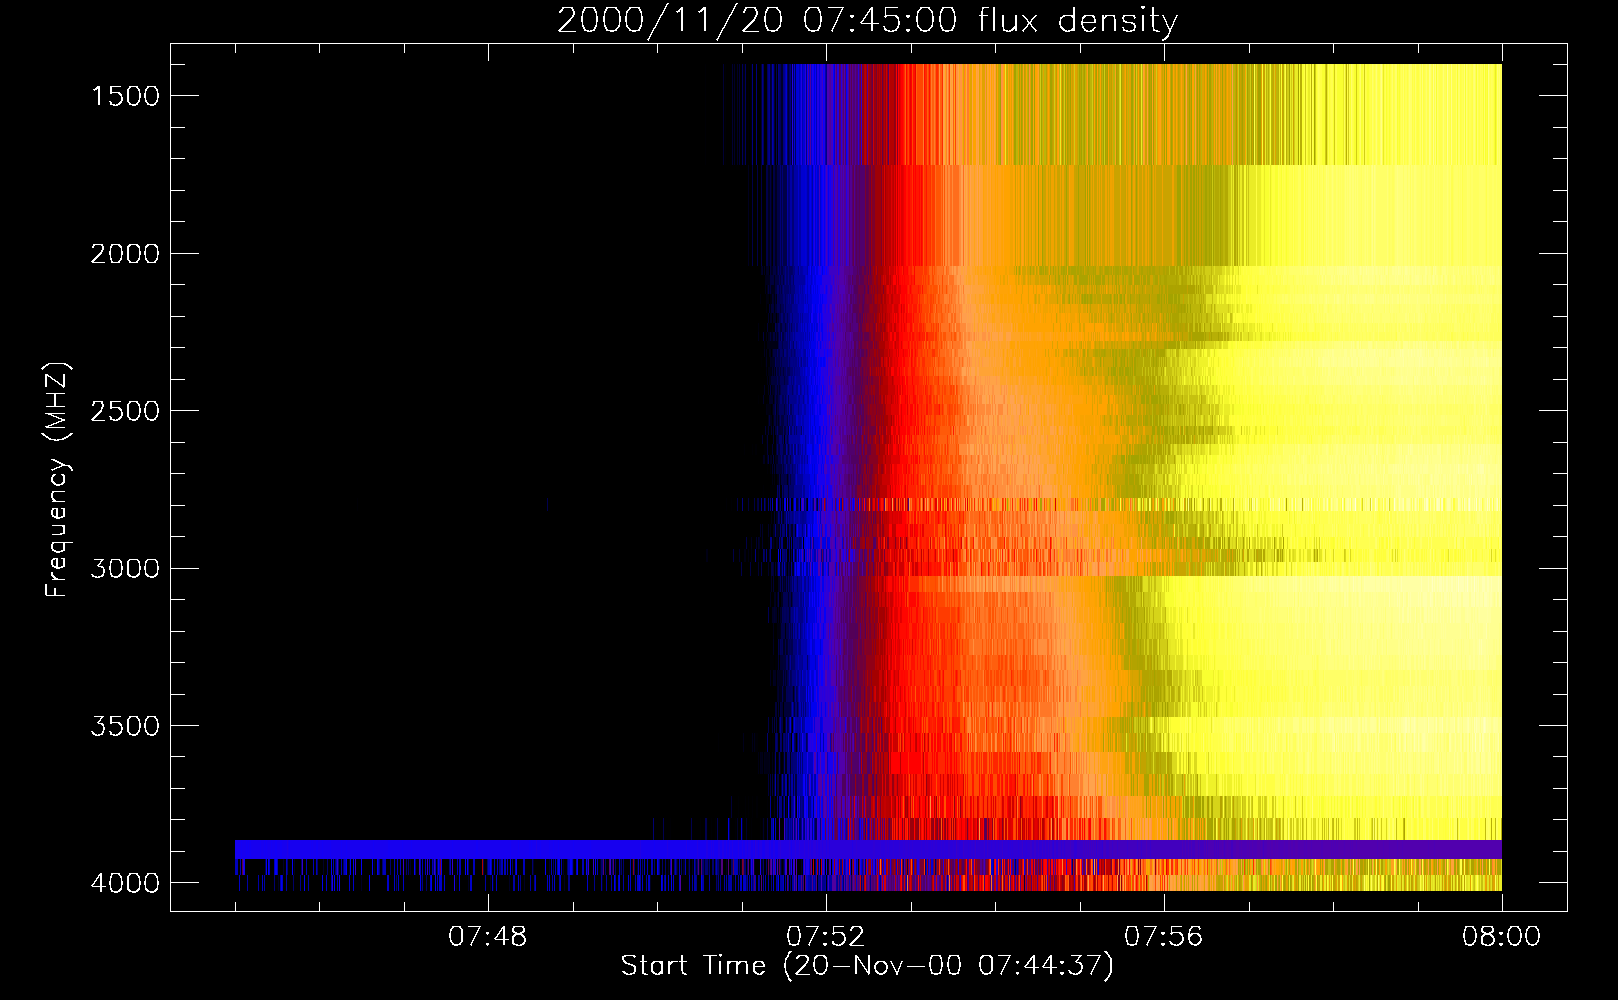The height and width of the screenshot is (1000, 1618).
Task: Click the 'Frequency (MHZ)' axis label
Action: point(57,480)
